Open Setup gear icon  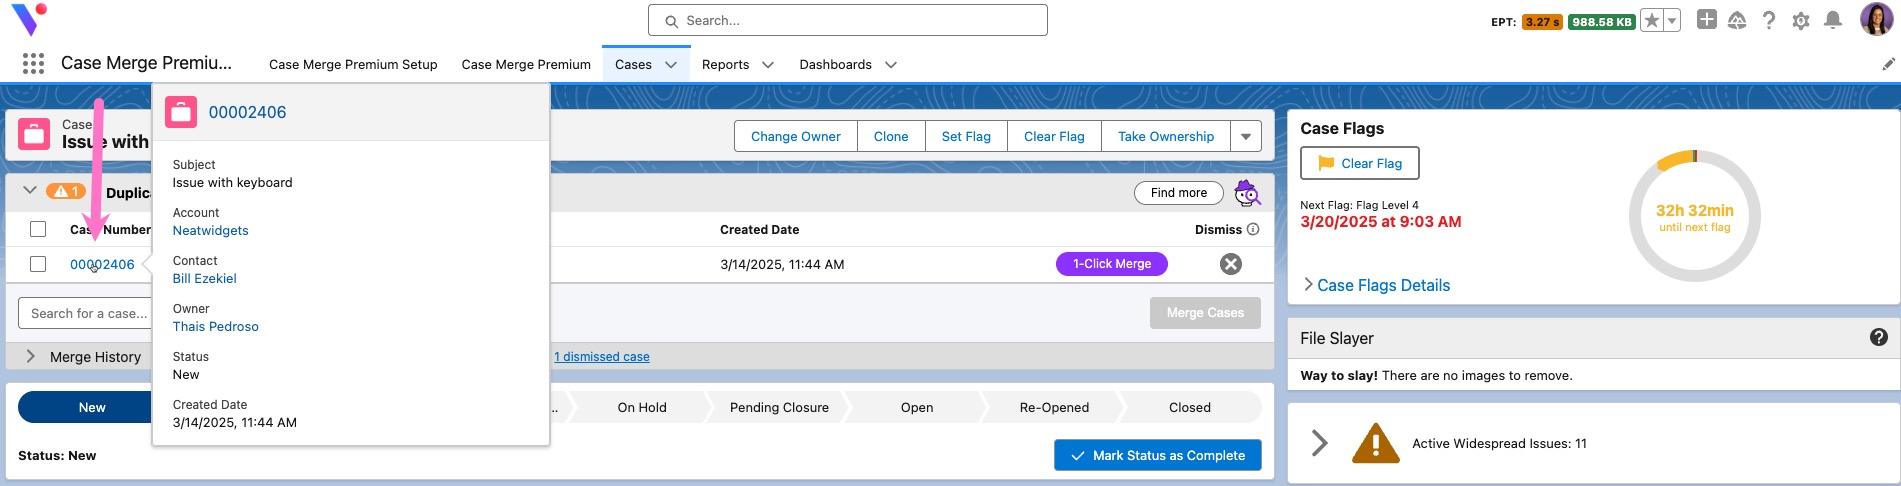coord(1801,20)
